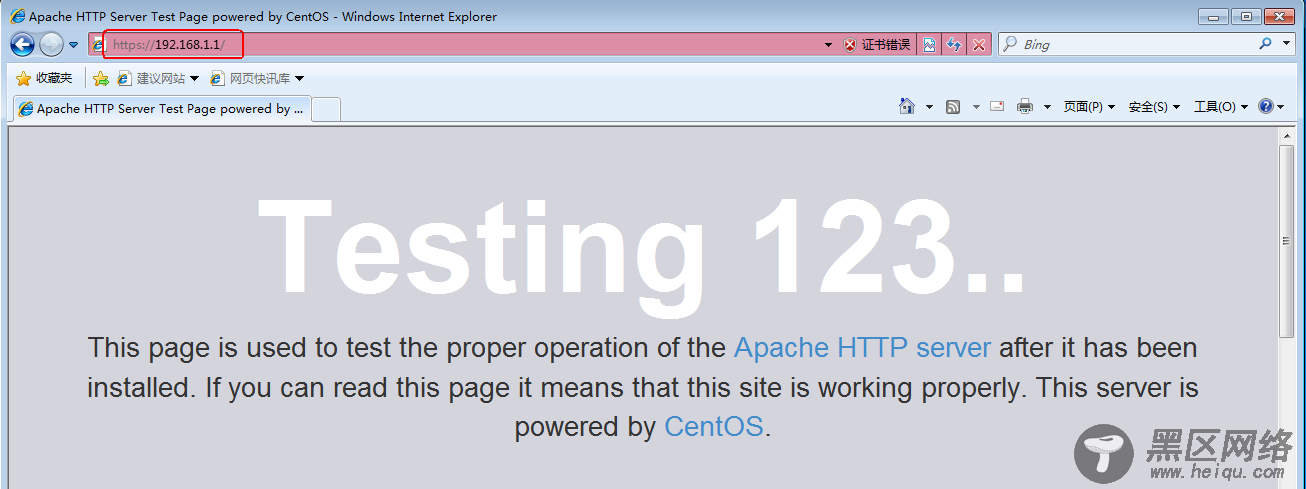Expand the feeds dropdown arrow
The image size is (1306, 489).
coord(976,107)
